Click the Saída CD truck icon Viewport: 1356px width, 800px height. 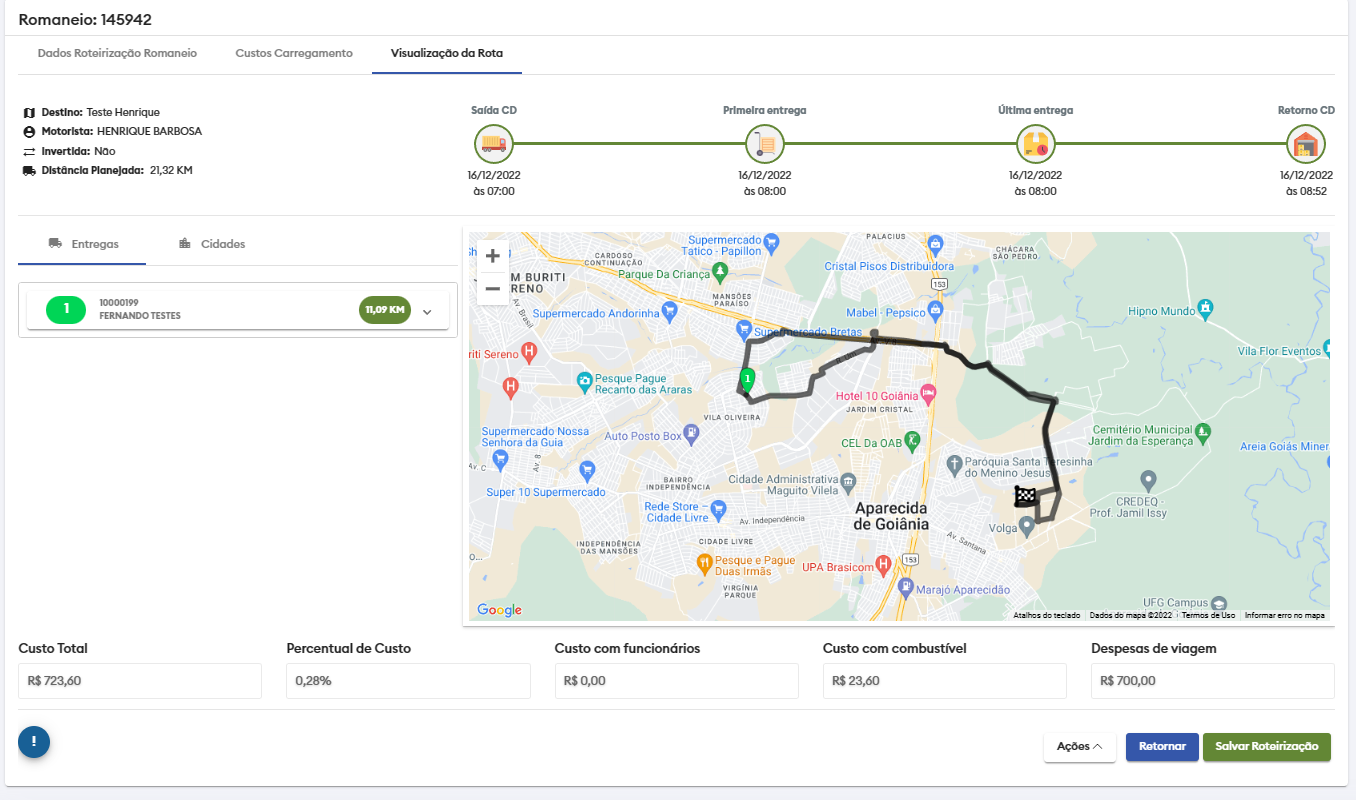coord(494,144)
